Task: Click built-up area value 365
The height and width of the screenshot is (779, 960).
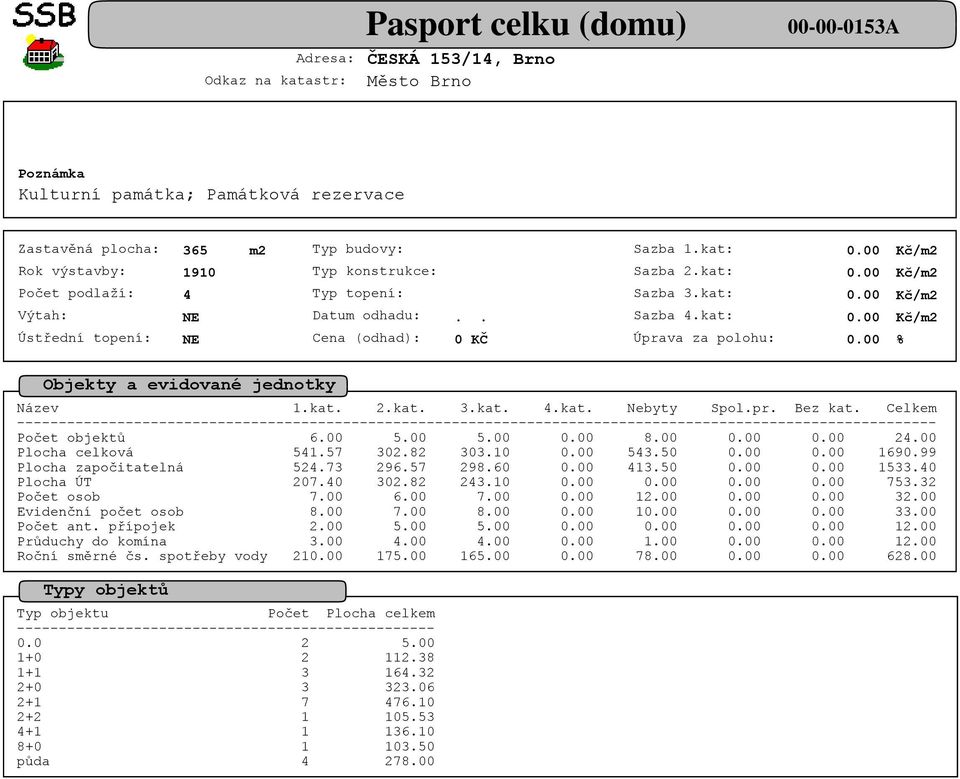Action: 195,250
